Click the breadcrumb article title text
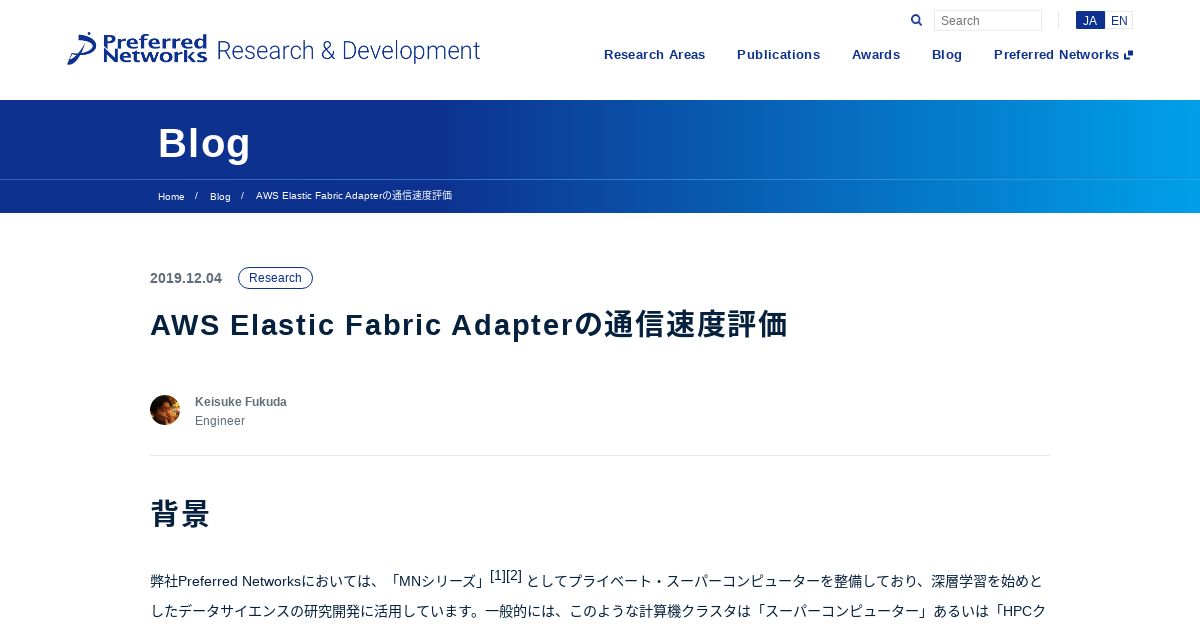 354,196
